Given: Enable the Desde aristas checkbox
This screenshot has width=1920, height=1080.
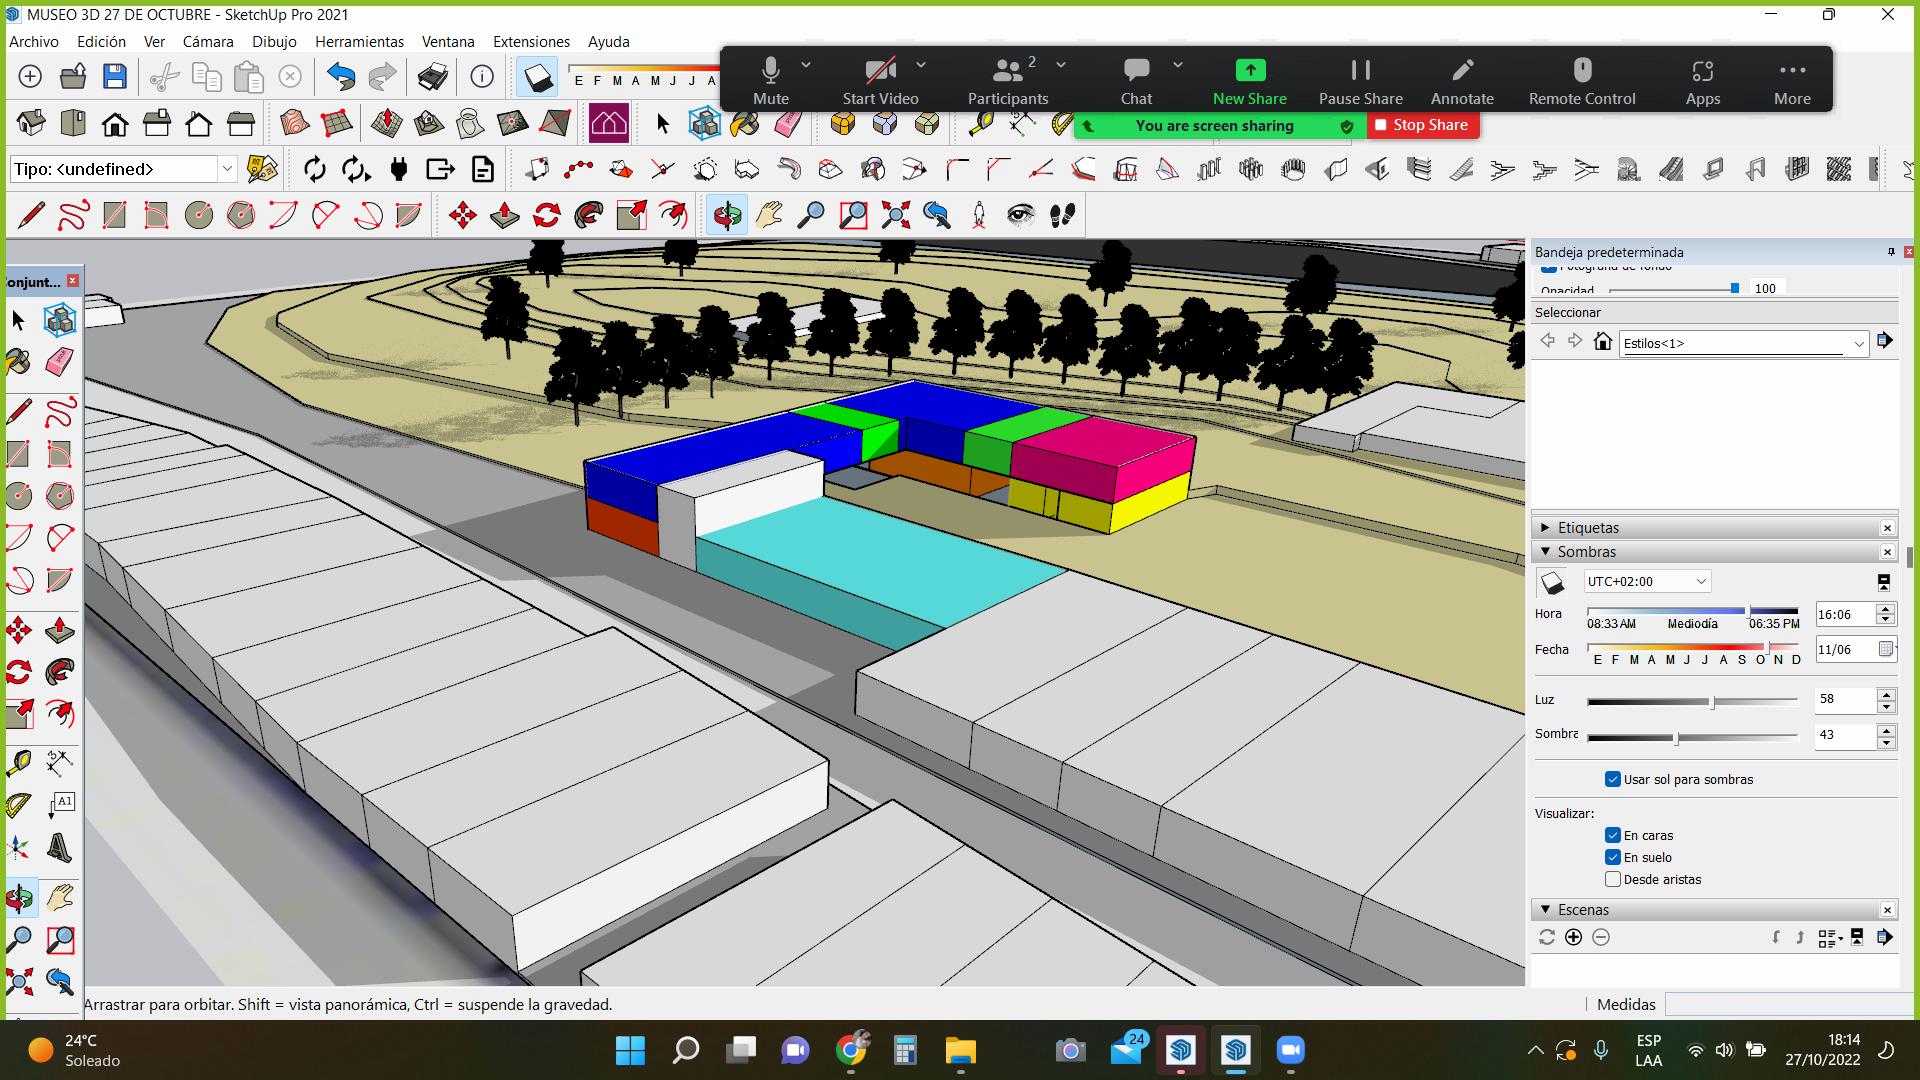Looking at the screenshot, I should (1612, 879).
